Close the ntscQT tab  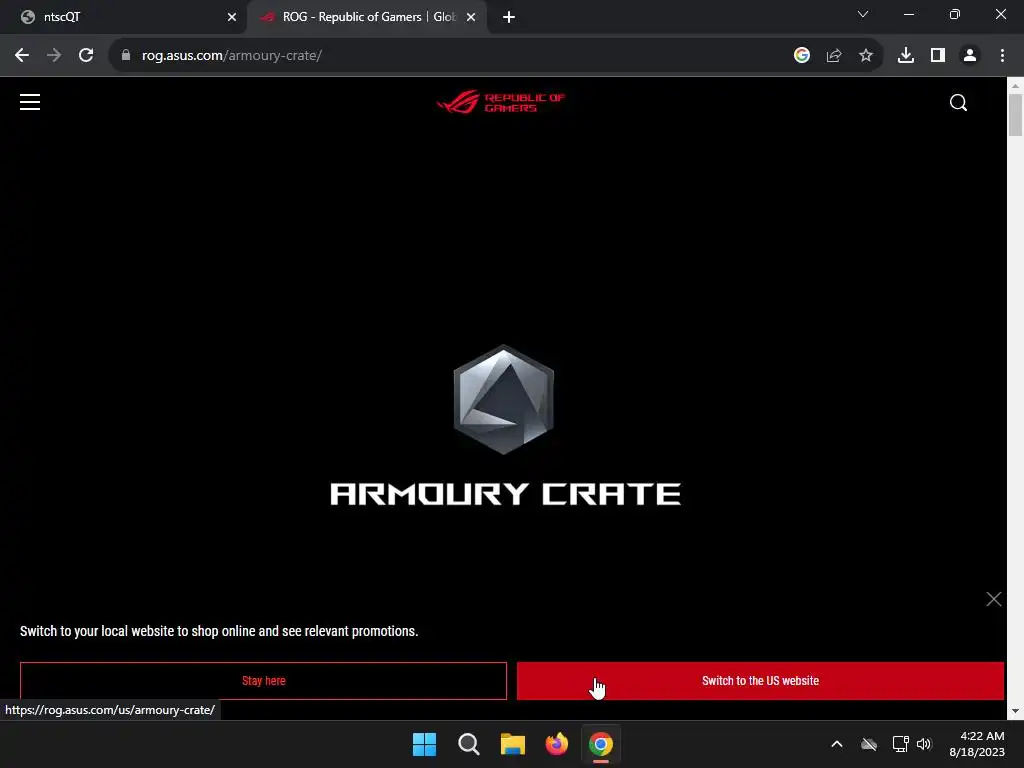pyautogui.click(x=231, y=17)
